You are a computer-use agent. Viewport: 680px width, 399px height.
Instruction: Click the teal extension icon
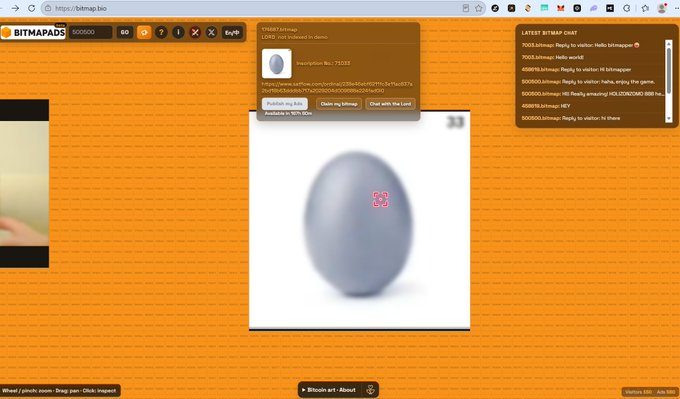[x=544, y=8]
